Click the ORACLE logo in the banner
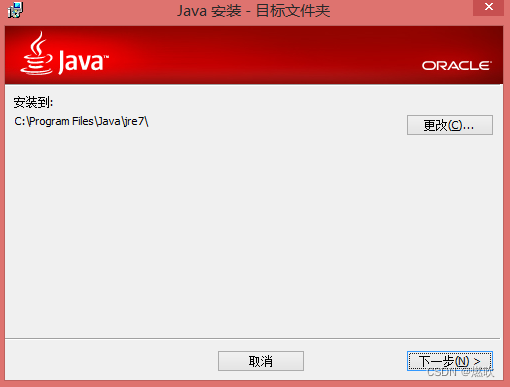Viewport: 510px width, 387px height. coord(457,65)
